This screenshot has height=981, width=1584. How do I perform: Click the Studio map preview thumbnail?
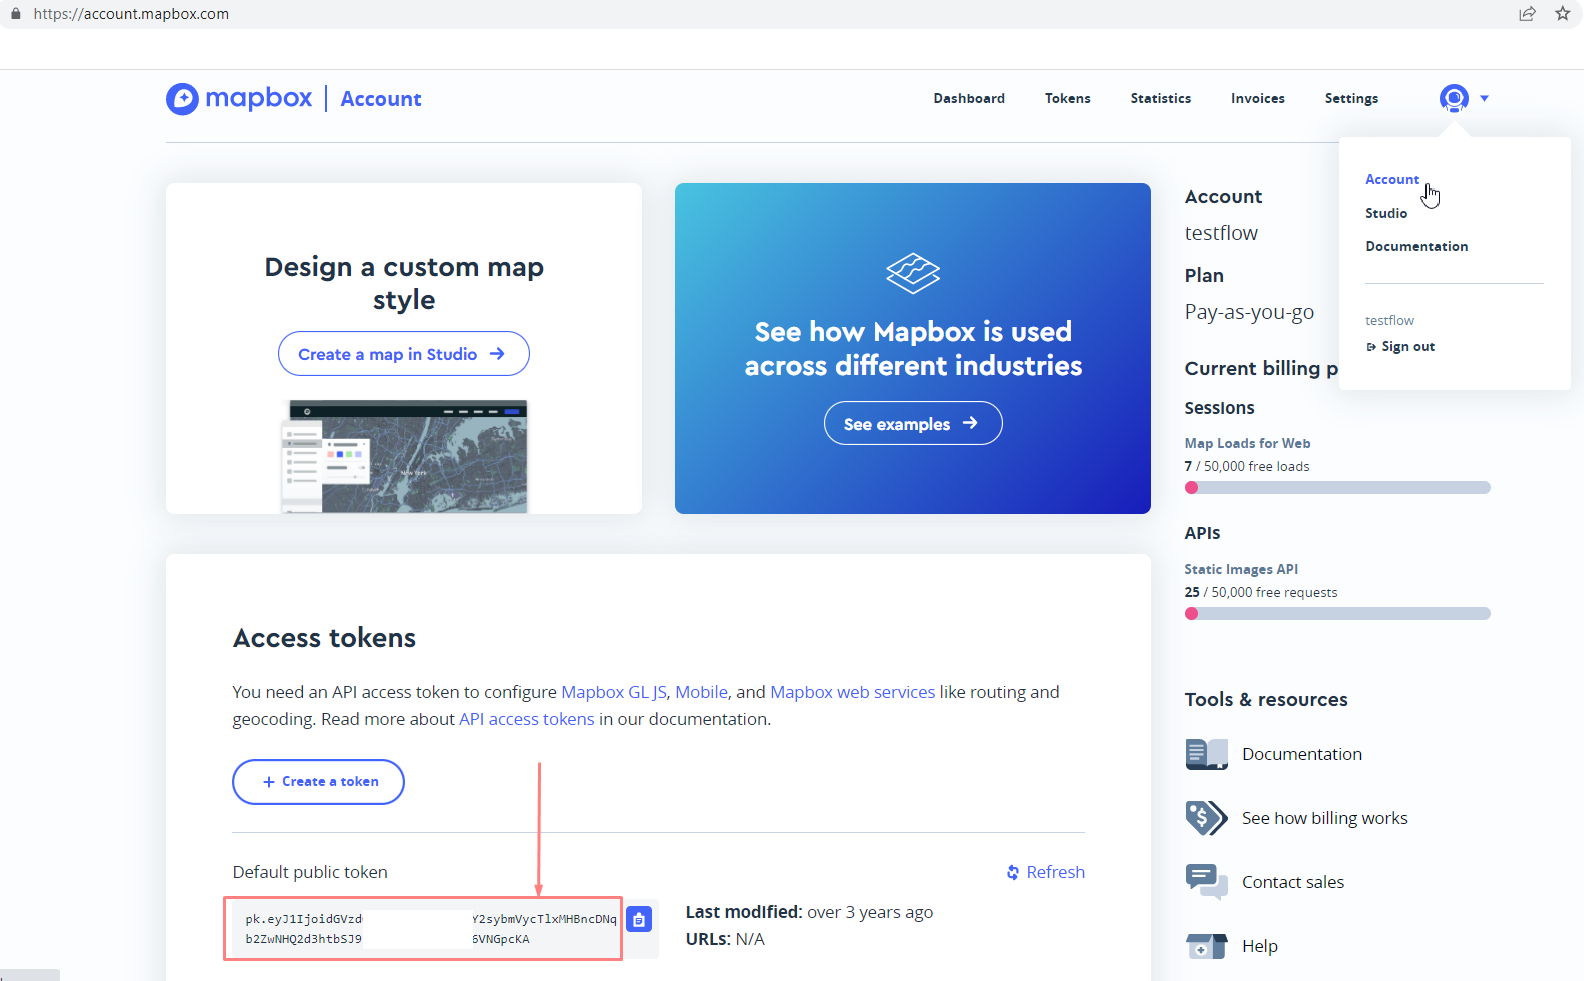(404, 456)
